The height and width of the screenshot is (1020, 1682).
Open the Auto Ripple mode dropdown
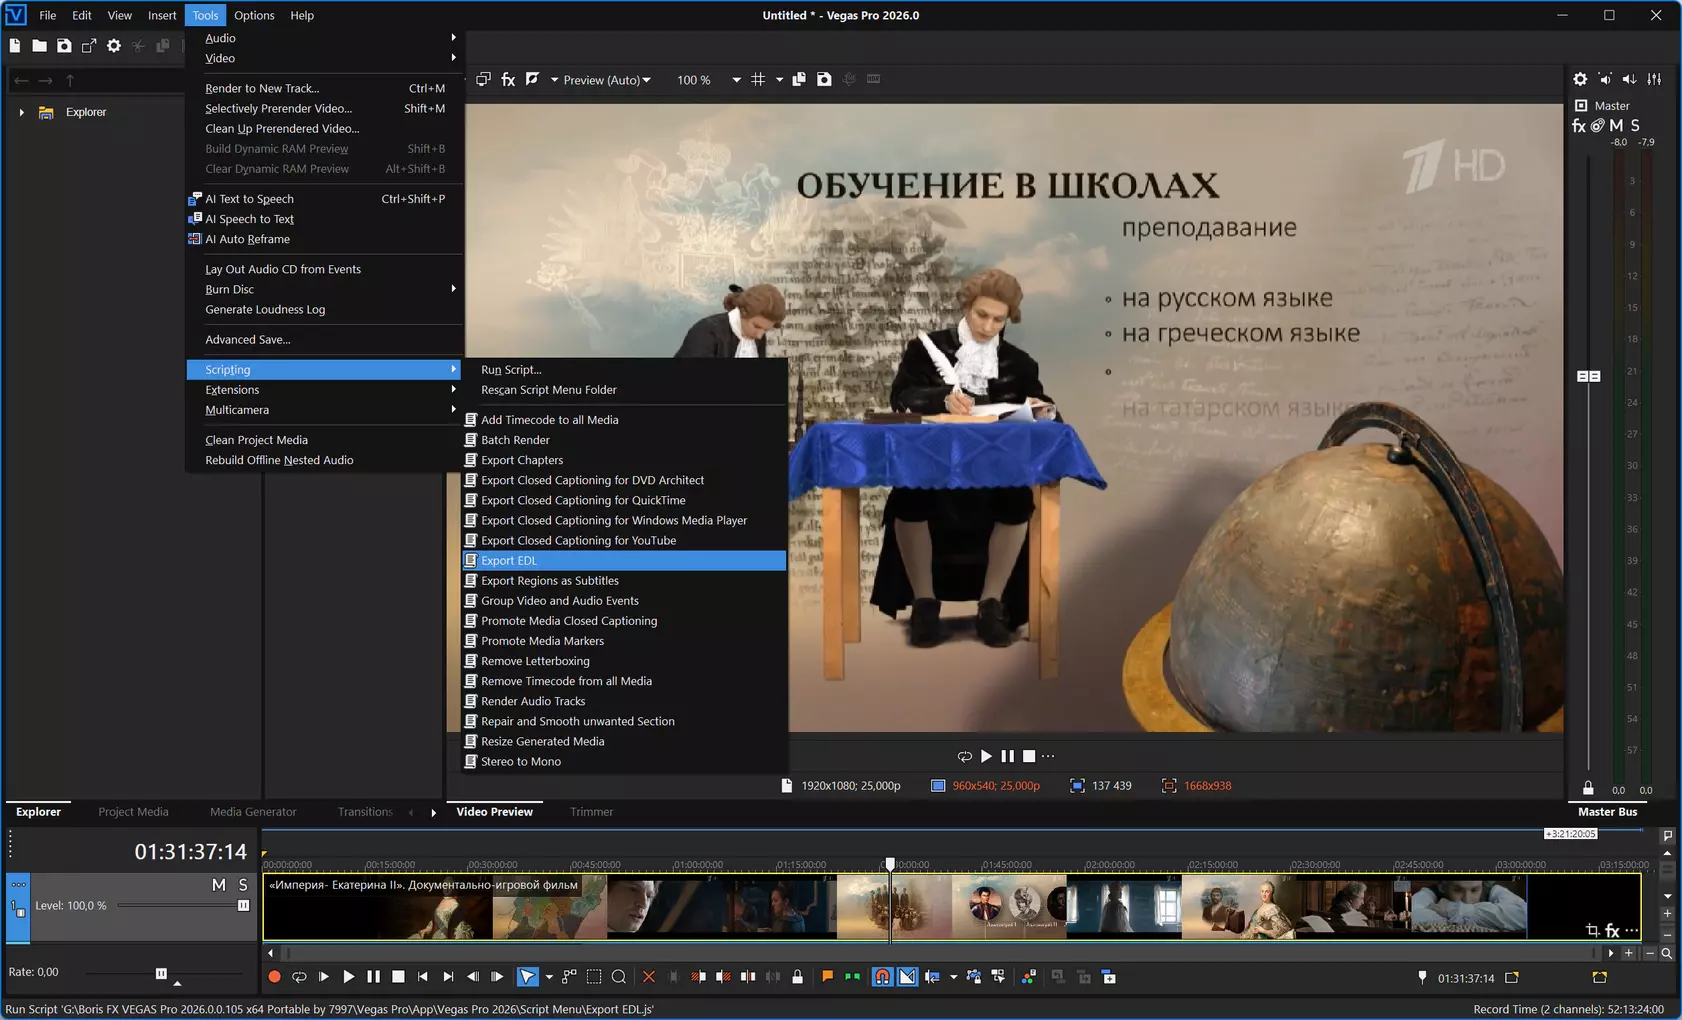coord(953,977)
